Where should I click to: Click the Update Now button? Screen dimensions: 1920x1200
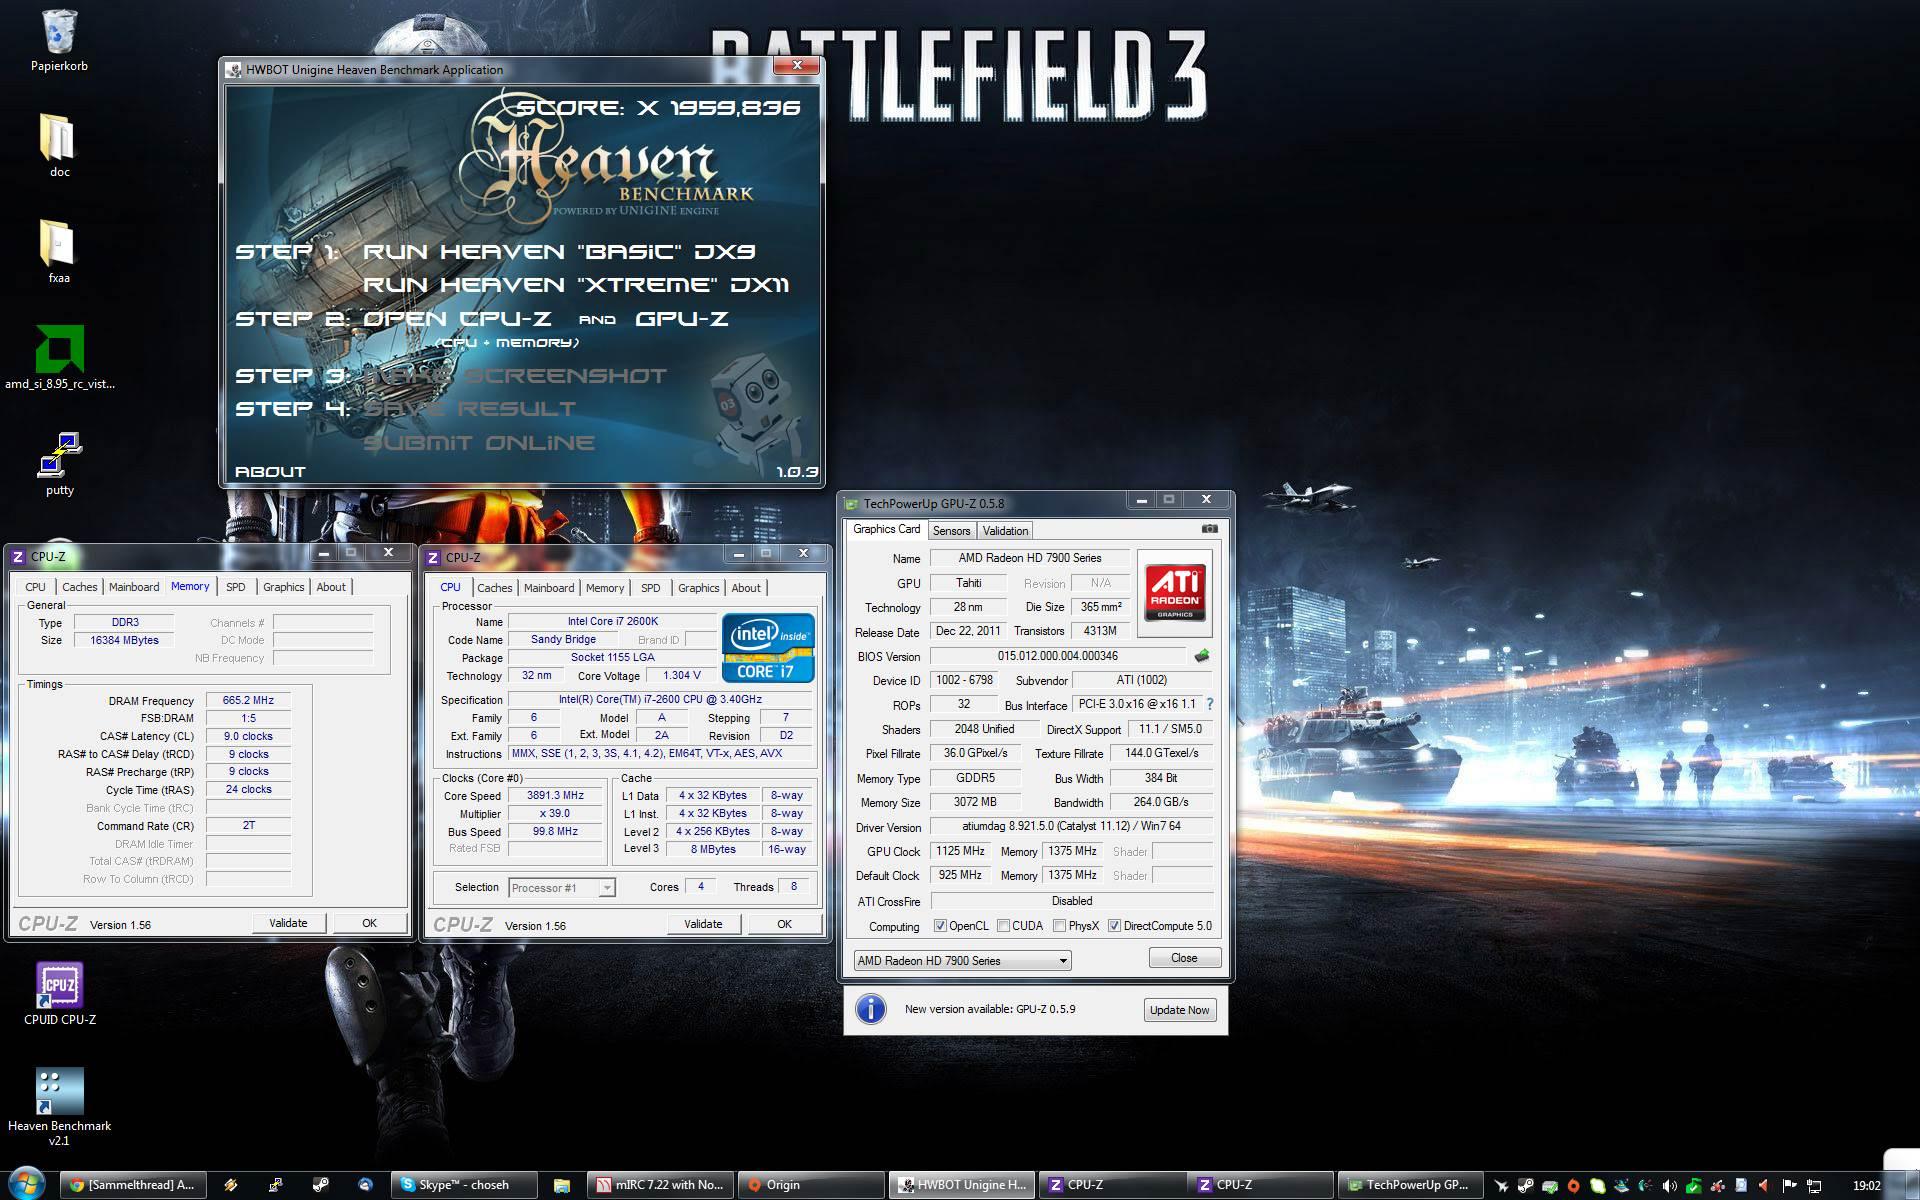(x=1179, y=1010)
